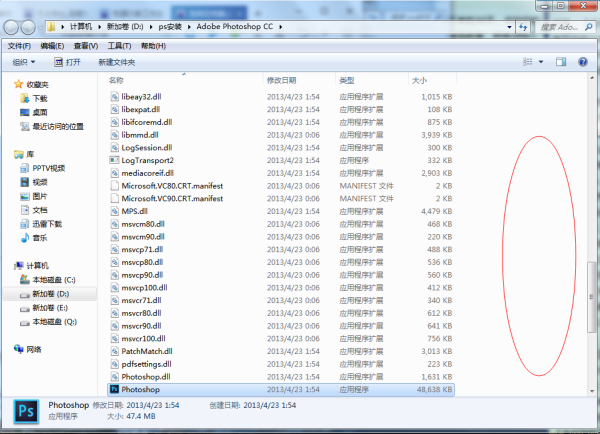Click arrow after 计算机 in breadcrumb
Viewport: 600px width, 434px height.
click(x=99, y=27)
